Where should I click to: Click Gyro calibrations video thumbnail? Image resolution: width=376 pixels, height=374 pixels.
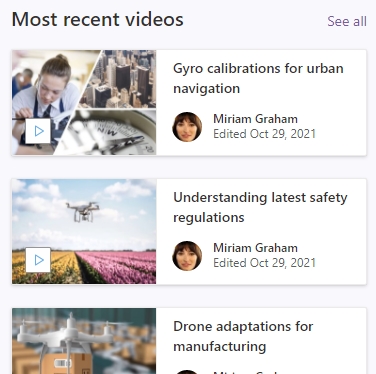[x=84, y=103]
